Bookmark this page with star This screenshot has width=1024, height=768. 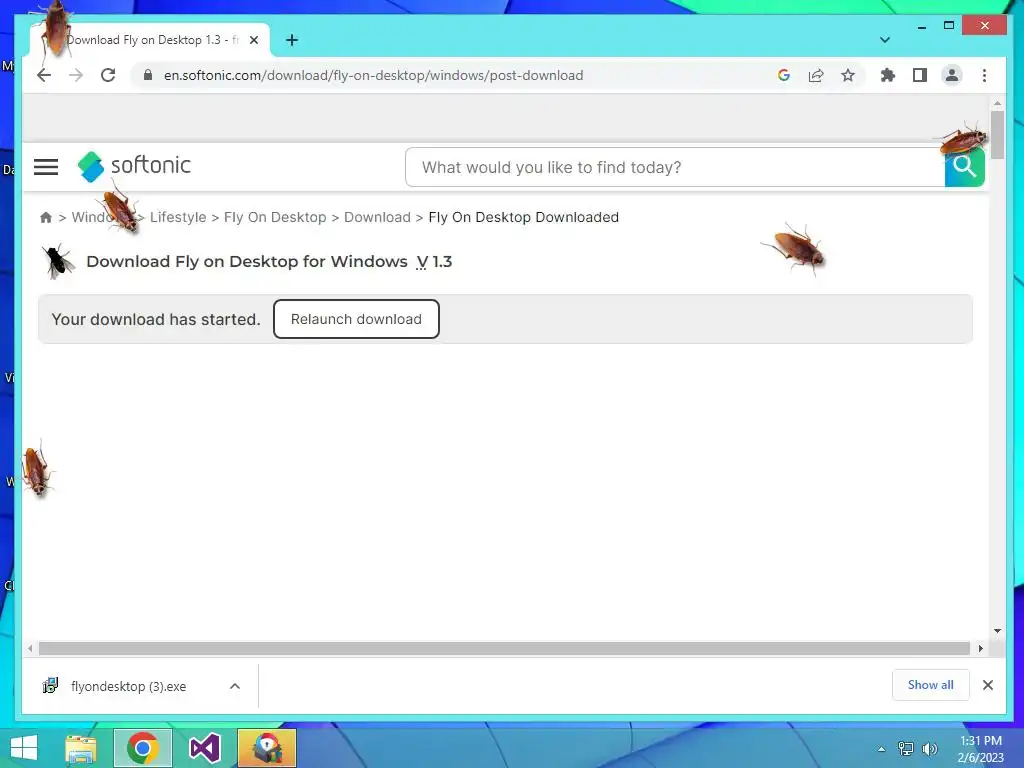[848, 75]
